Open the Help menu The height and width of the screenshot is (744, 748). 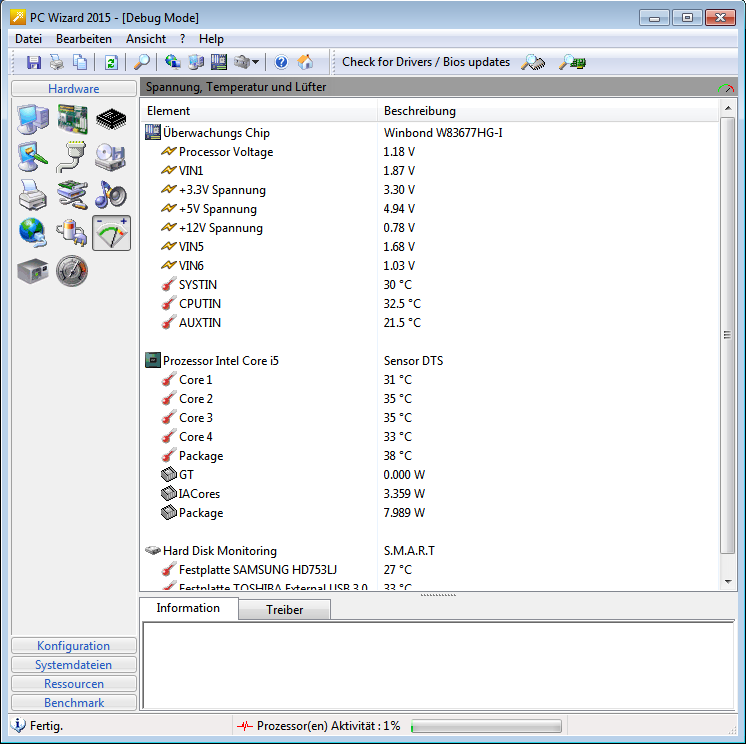click(211, 39)
